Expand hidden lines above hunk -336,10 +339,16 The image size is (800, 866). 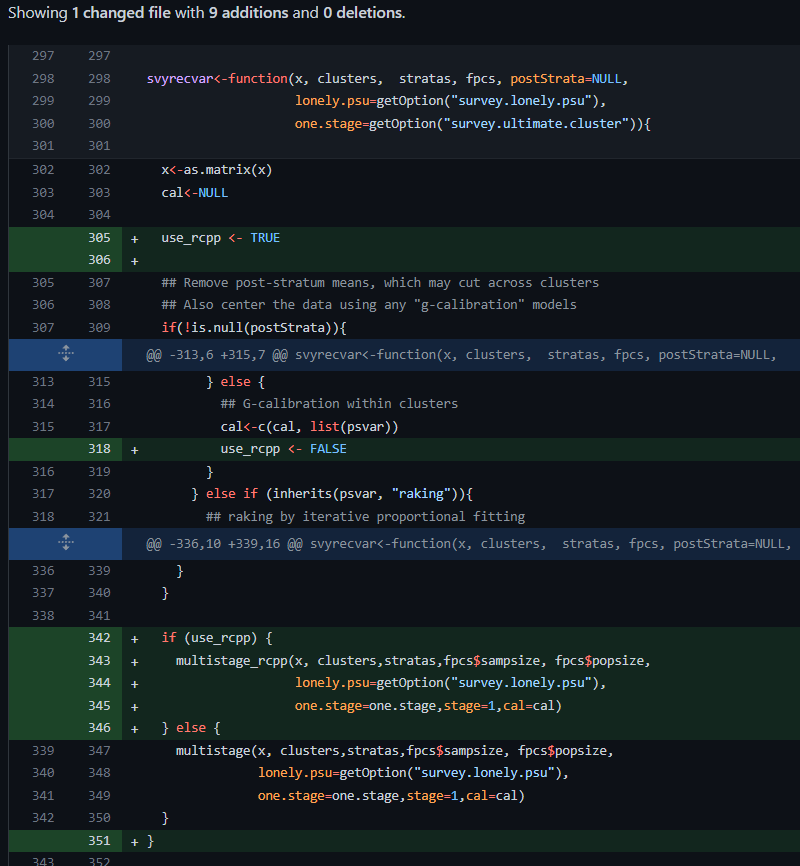66,542
